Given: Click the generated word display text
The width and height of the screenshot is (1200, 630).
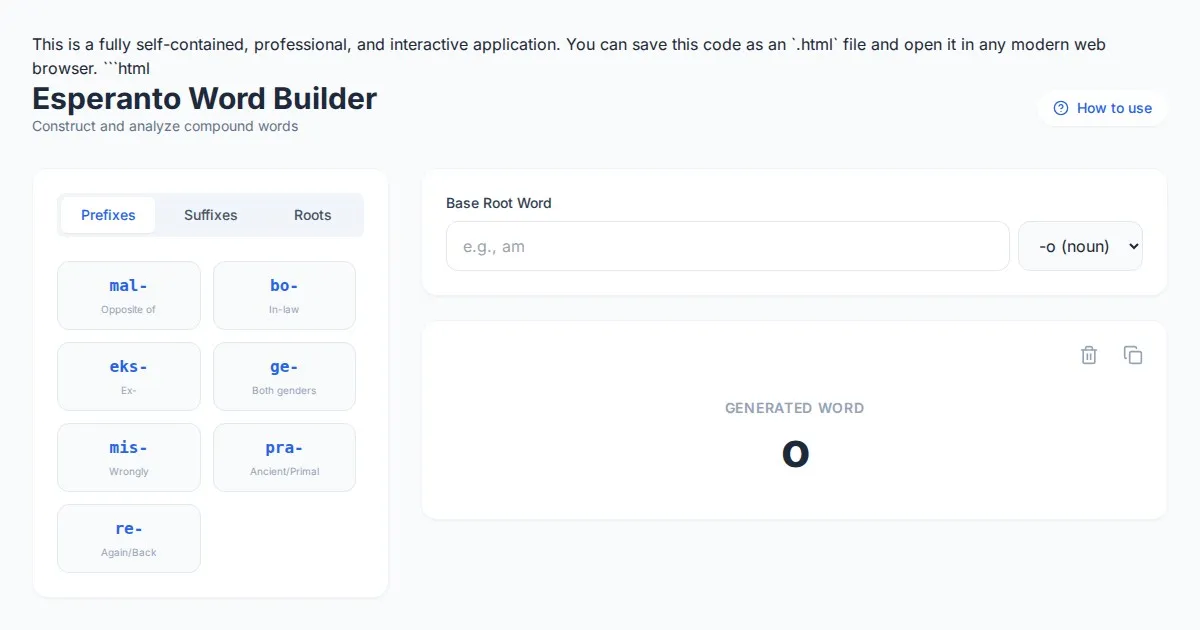Looking at the screenshot, I should click(795, 454).
